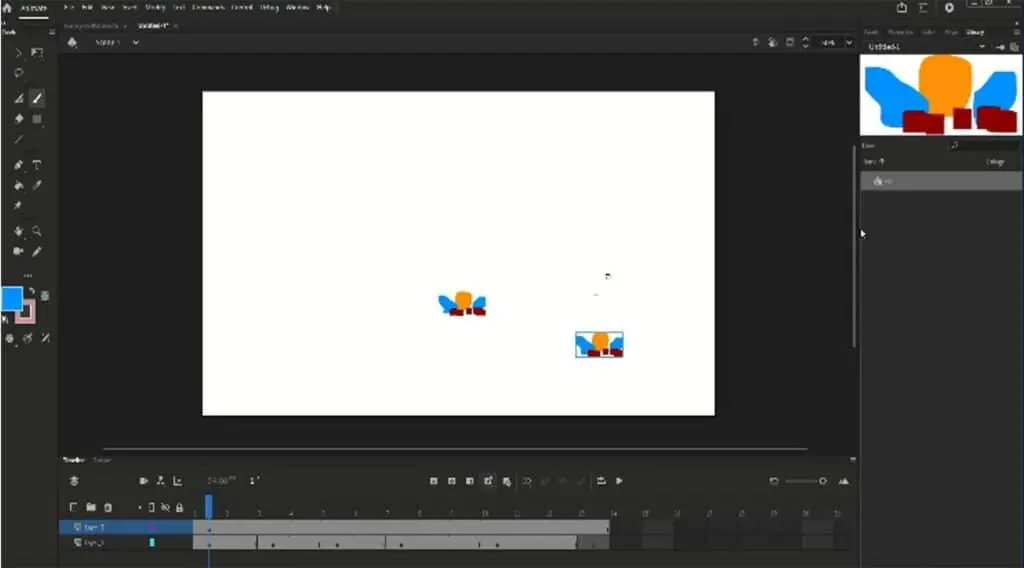Viewport: 1024px width, 568px height.
Task: Create a new layer folder
Action: 91,507
